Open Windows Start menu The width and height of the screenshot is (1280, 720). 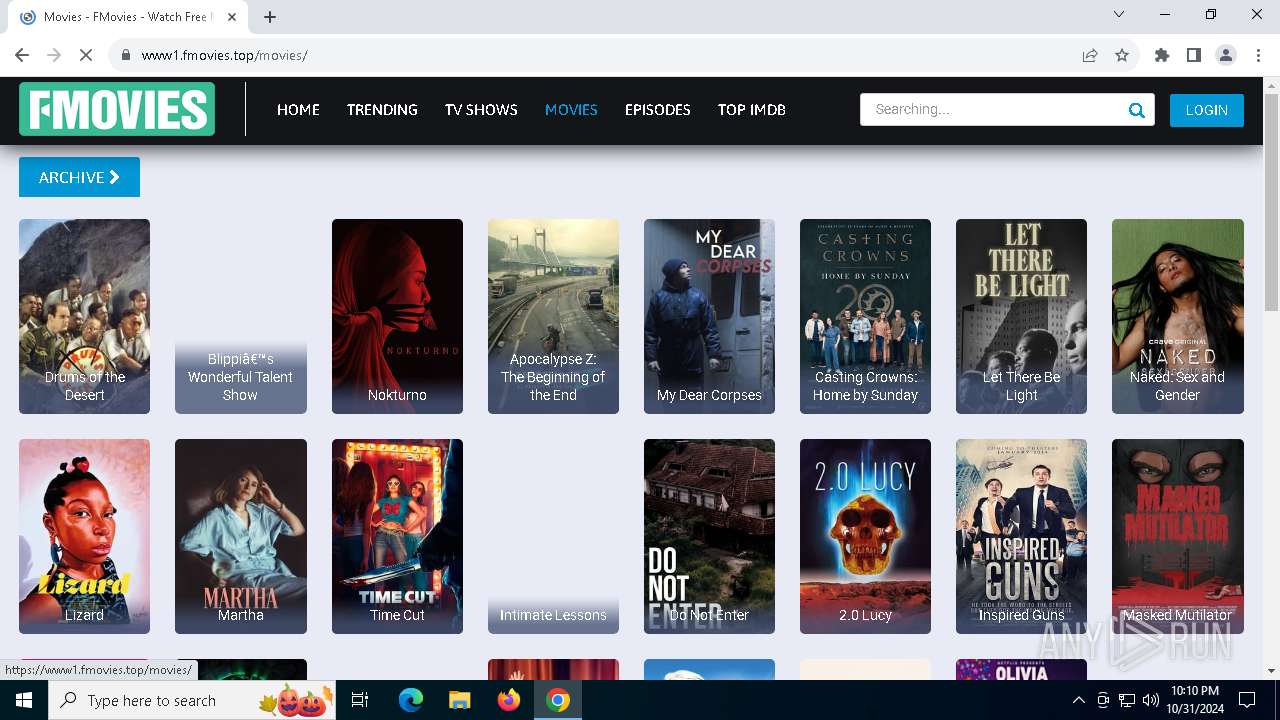coord(24,700)
